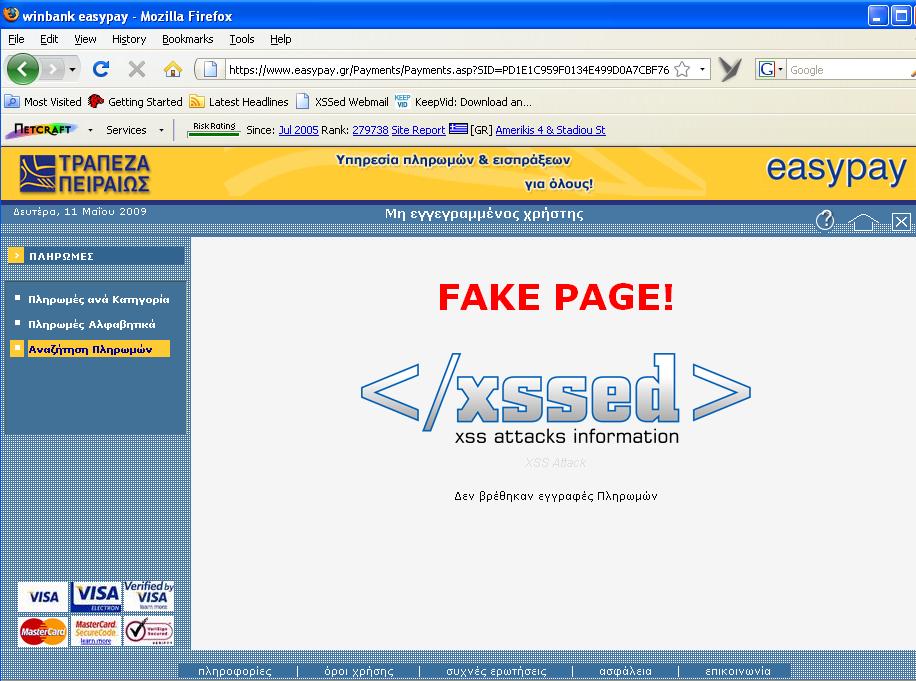Select Πληρωμές Αλφαβητικά in the sidebar
The width and height of the screenshot is (916, 681).
tap(92, 324)
